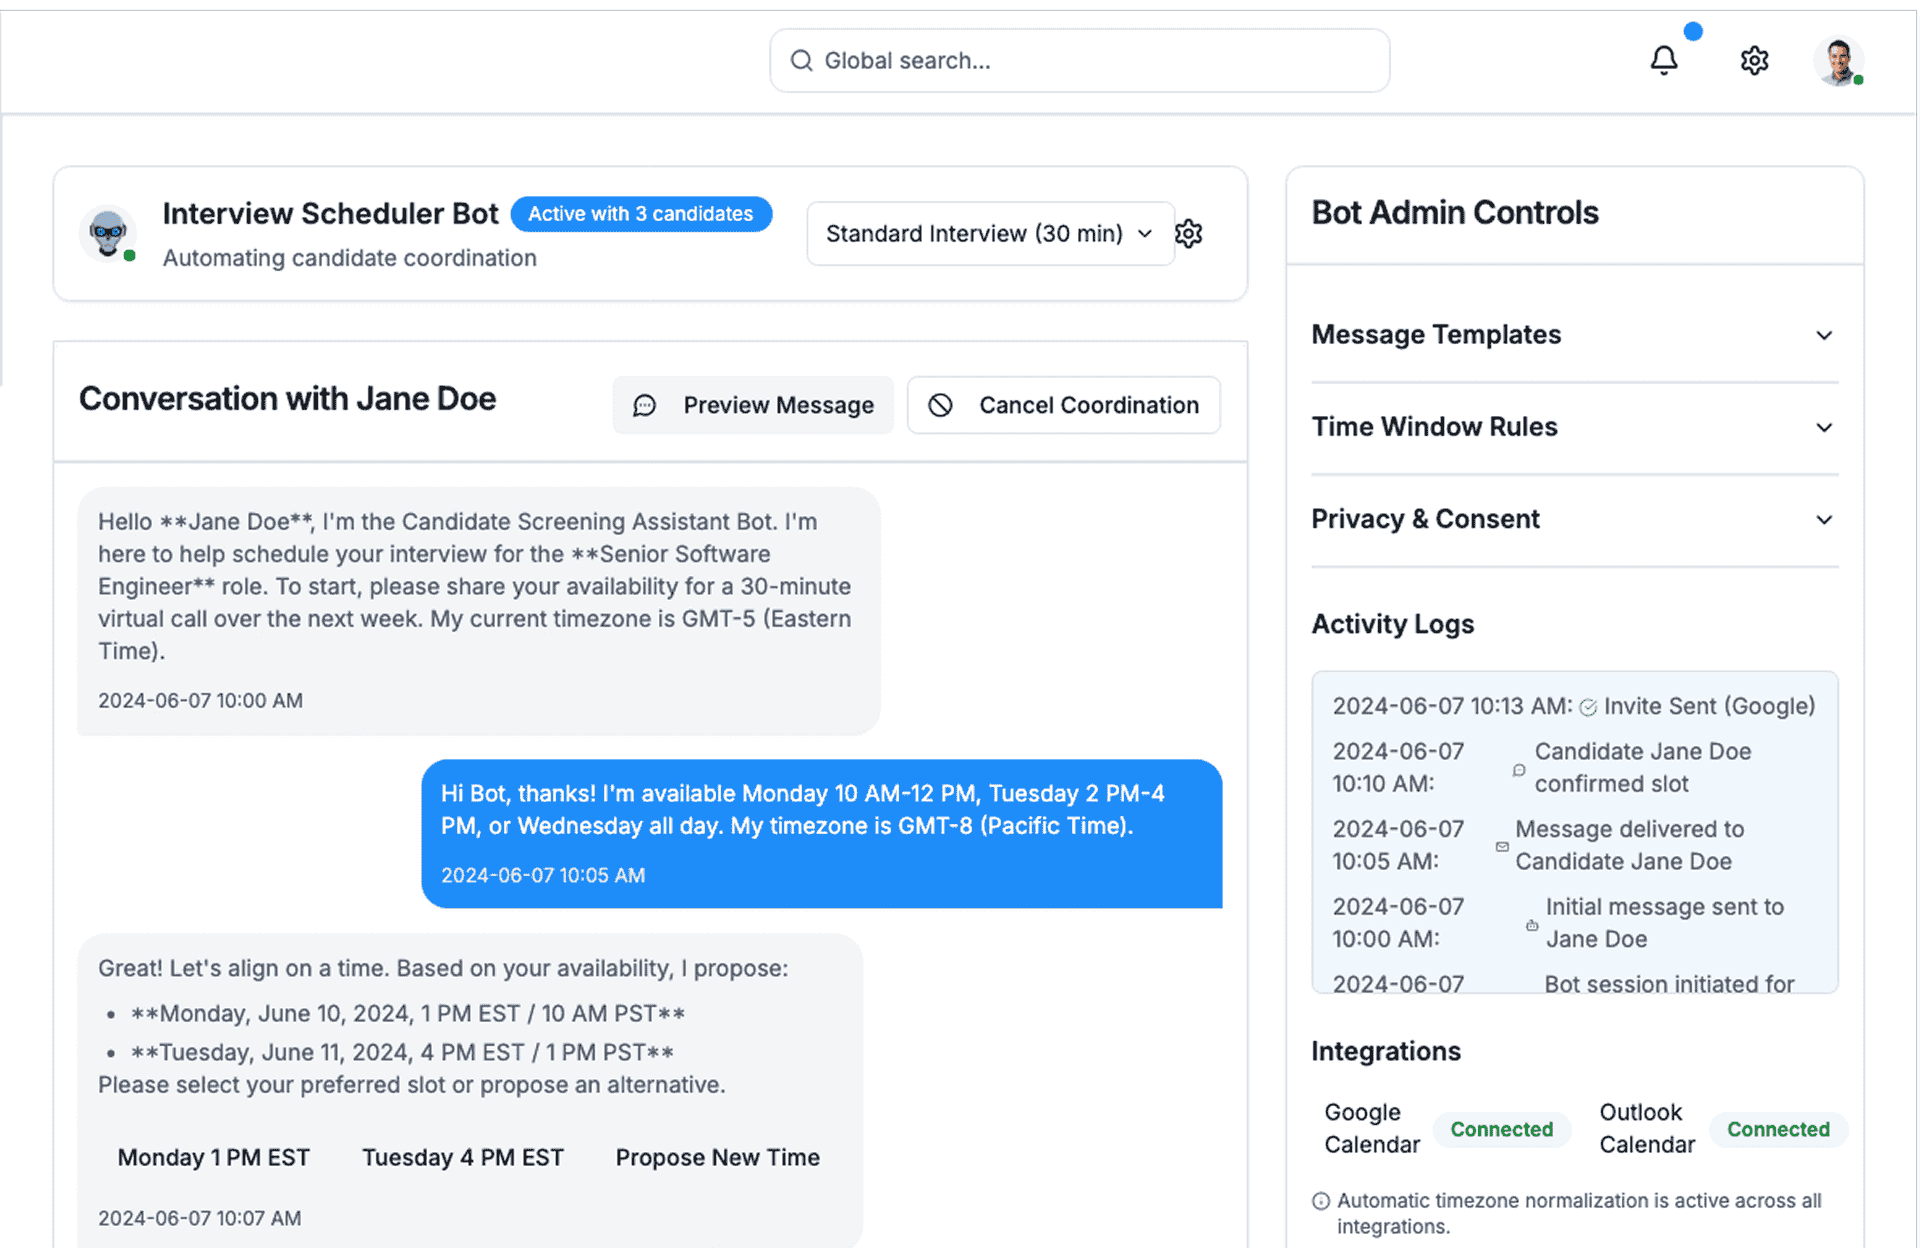The height and width of the screenshot is (1248, 1920).
Task: Open Standard Interview (30 min) dropdown
Action: [x=989, y=234]
